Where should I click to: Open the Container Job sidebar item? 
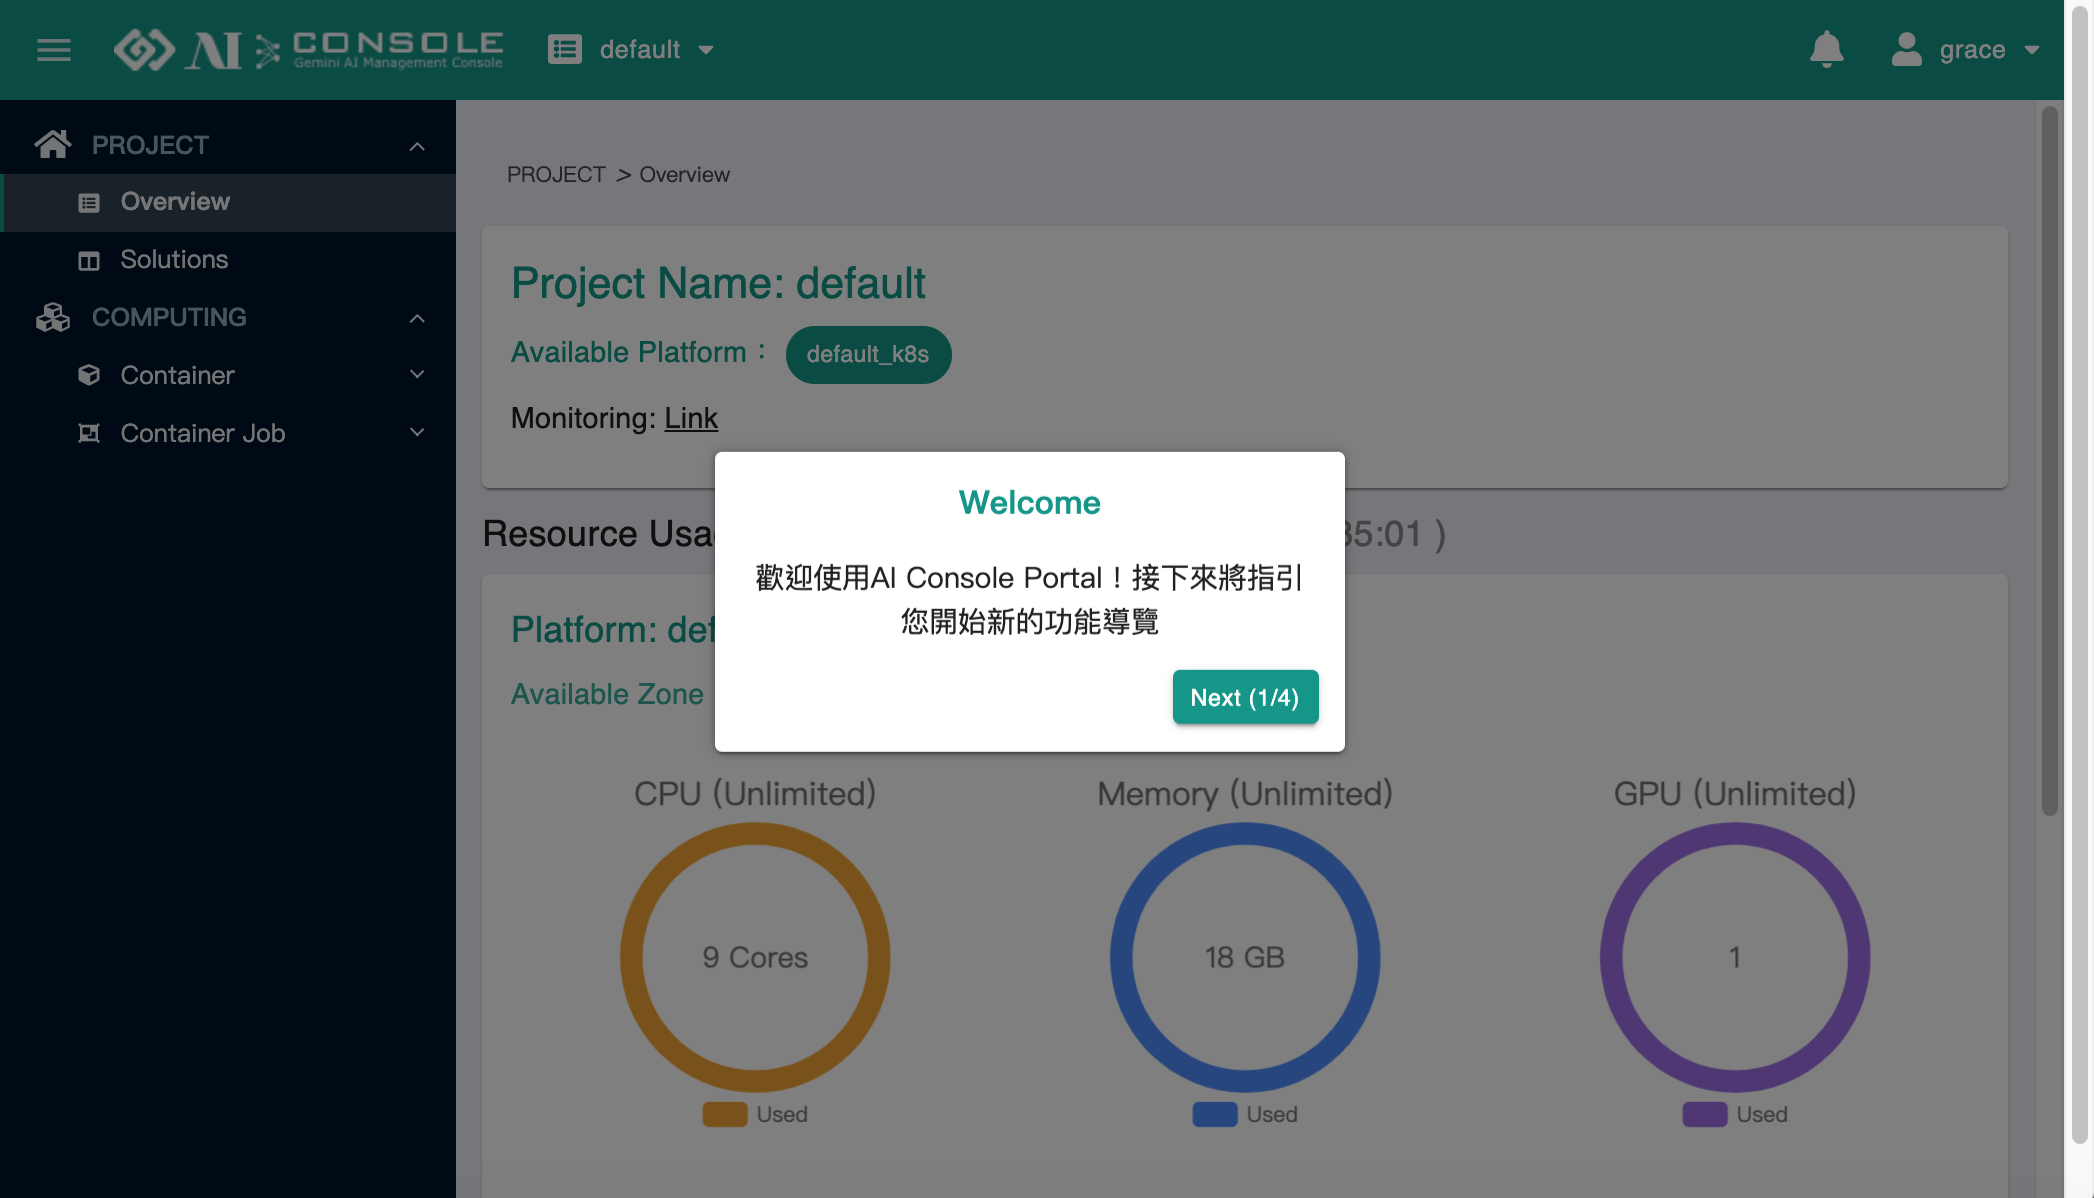(228, 433)
